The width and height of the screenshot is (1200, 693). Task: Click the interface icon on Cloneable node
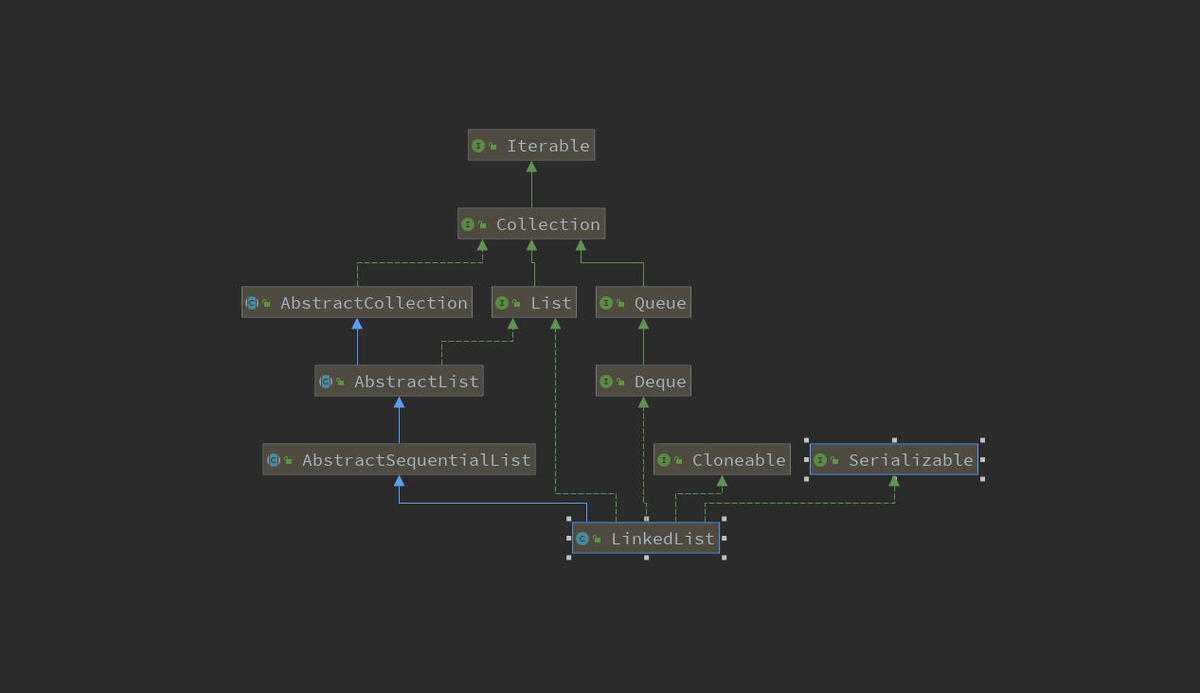[x=664, y=461]
